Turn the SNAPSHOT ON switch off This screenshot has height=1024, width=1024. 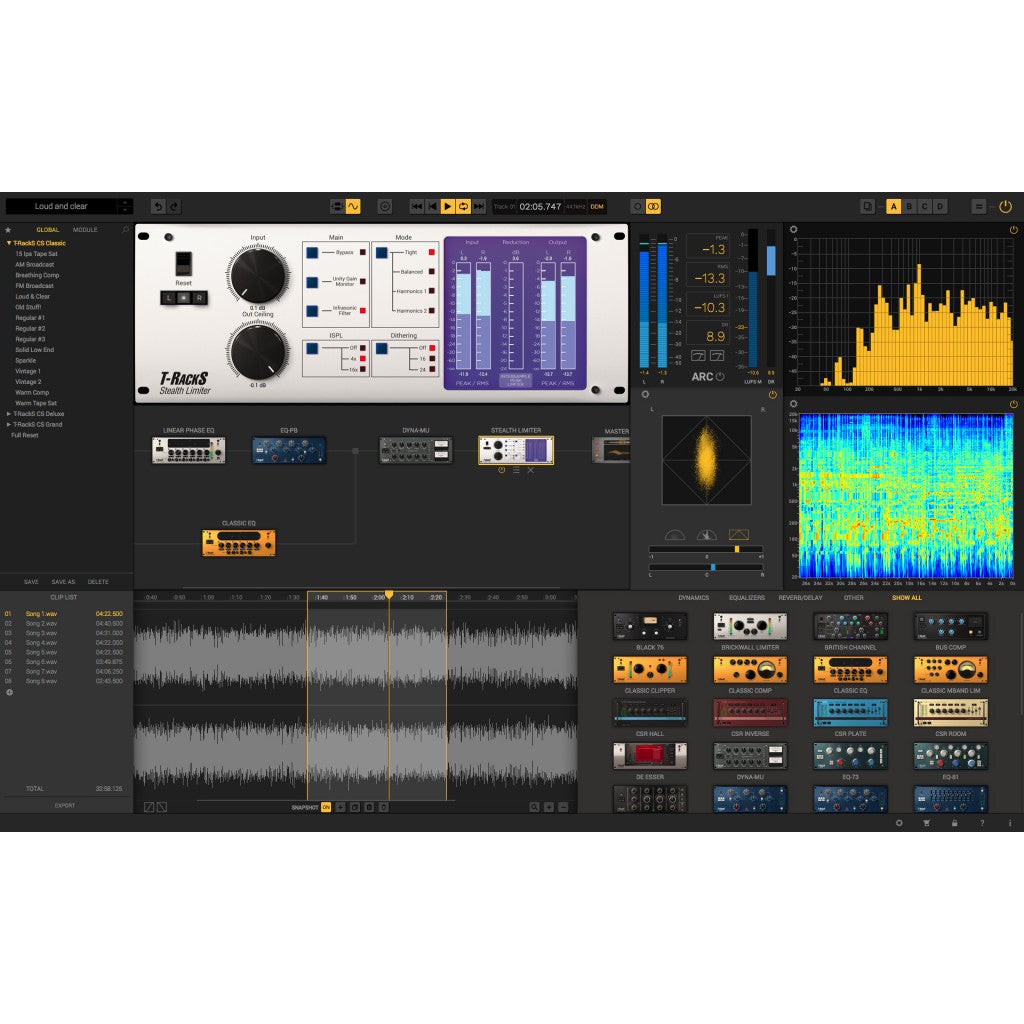tap(326, 807)
